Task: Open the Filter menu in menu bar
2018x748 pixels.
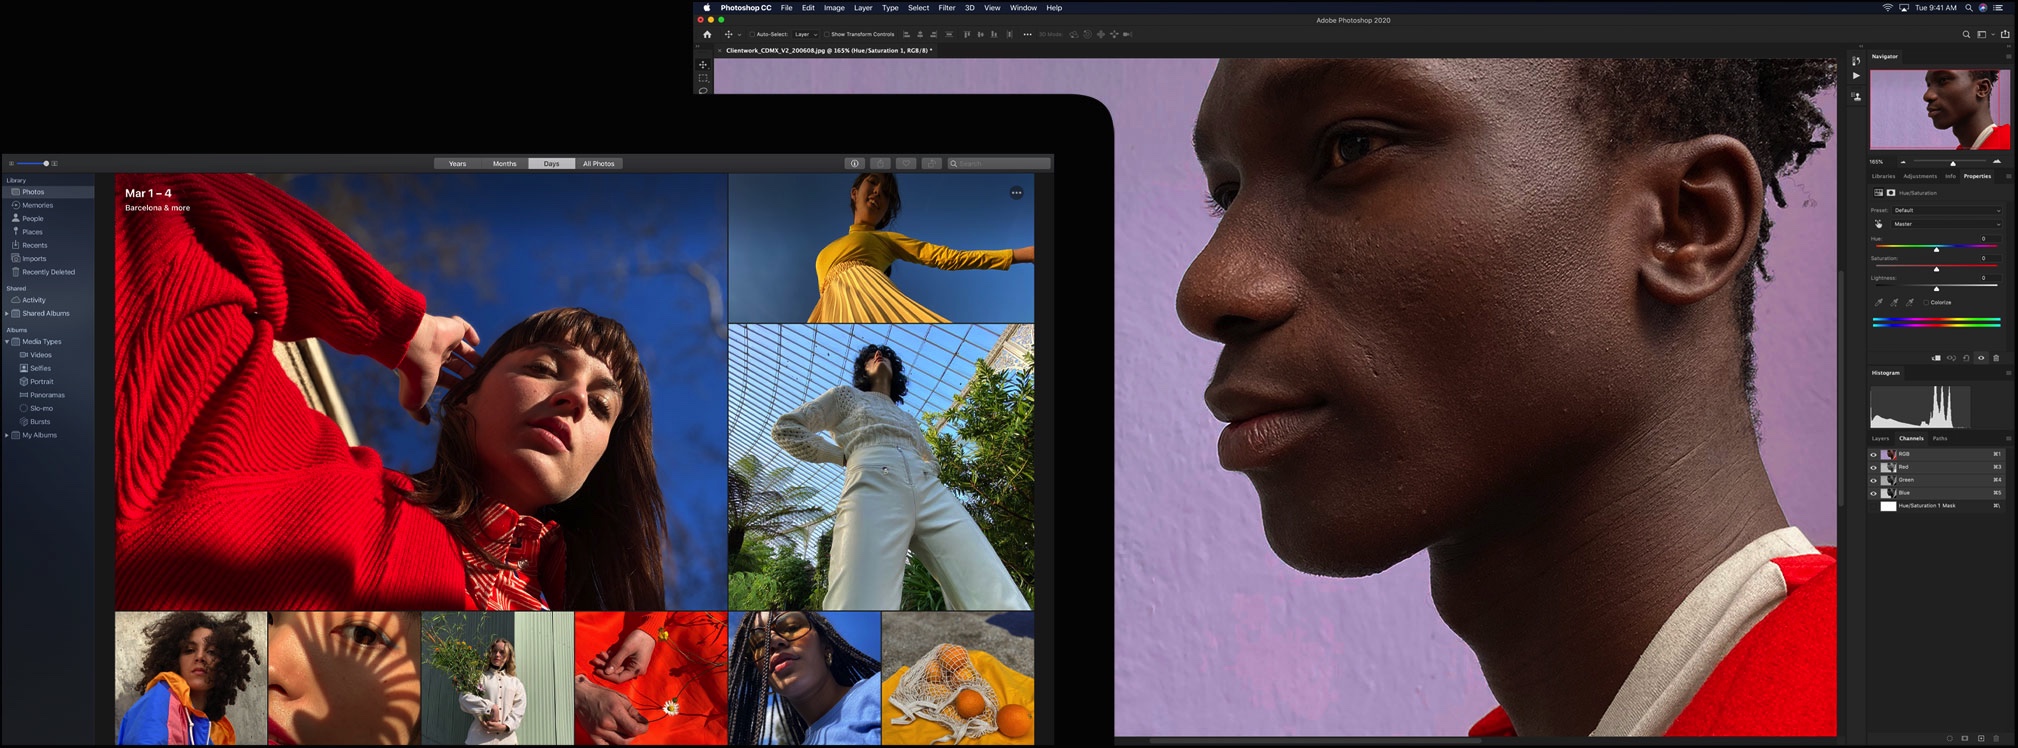Action: click(946, 8)
